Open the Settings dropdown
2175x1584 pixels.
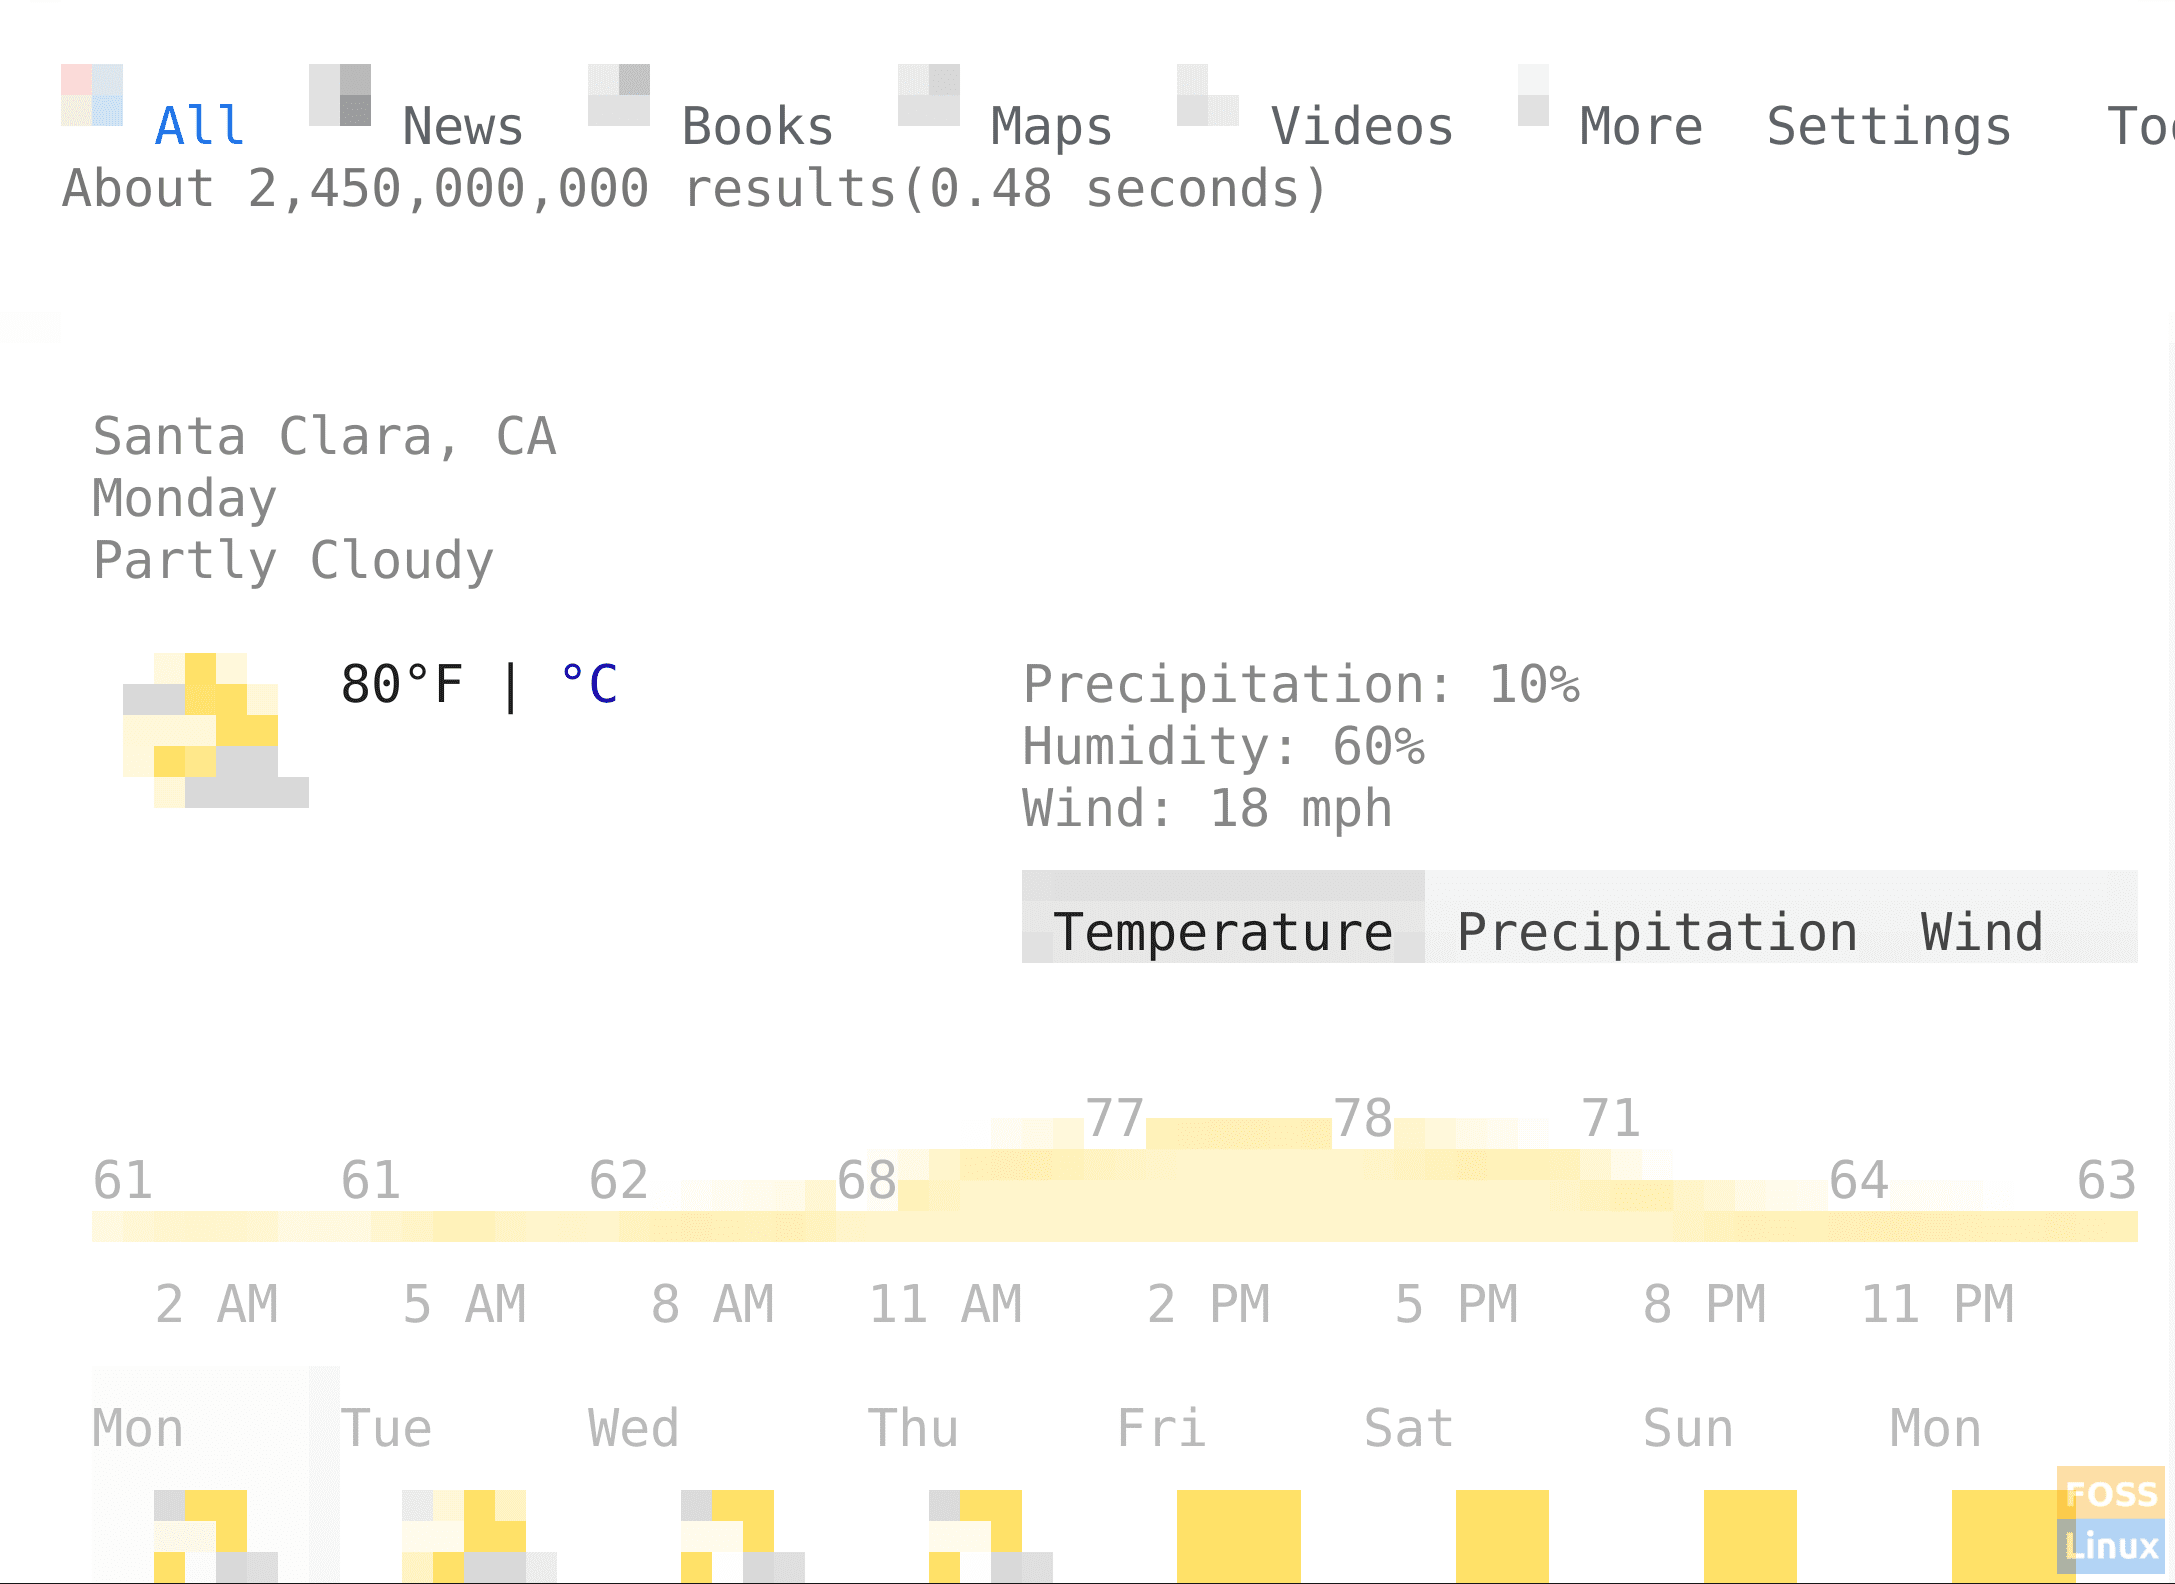[1889, 127]
